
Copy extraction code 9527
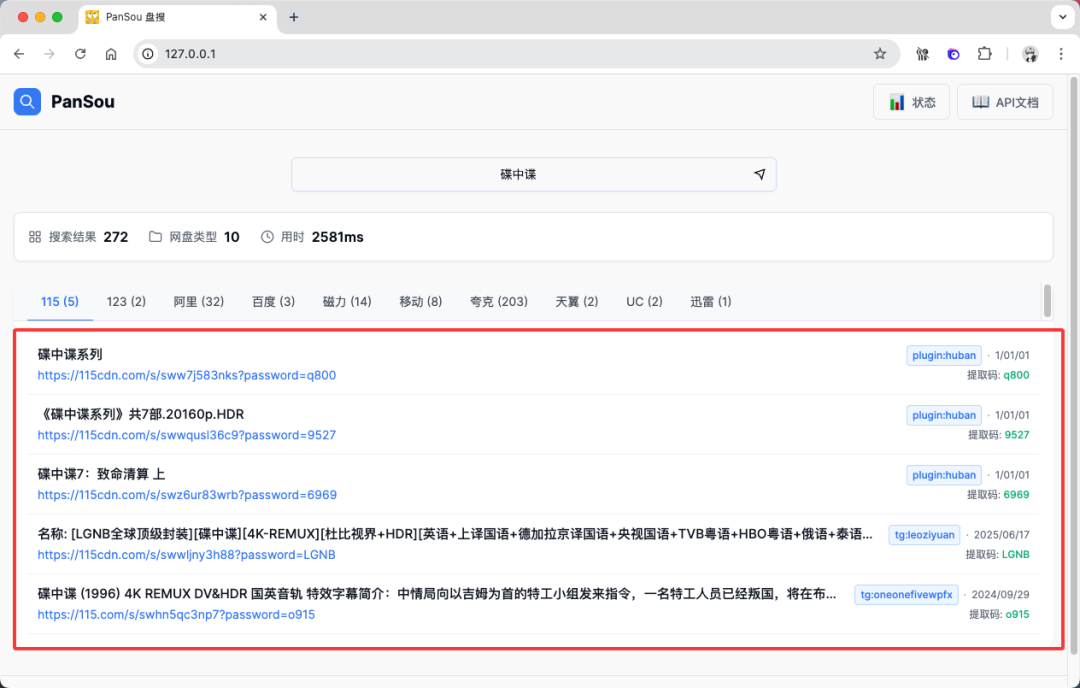tap(1016, 435)
